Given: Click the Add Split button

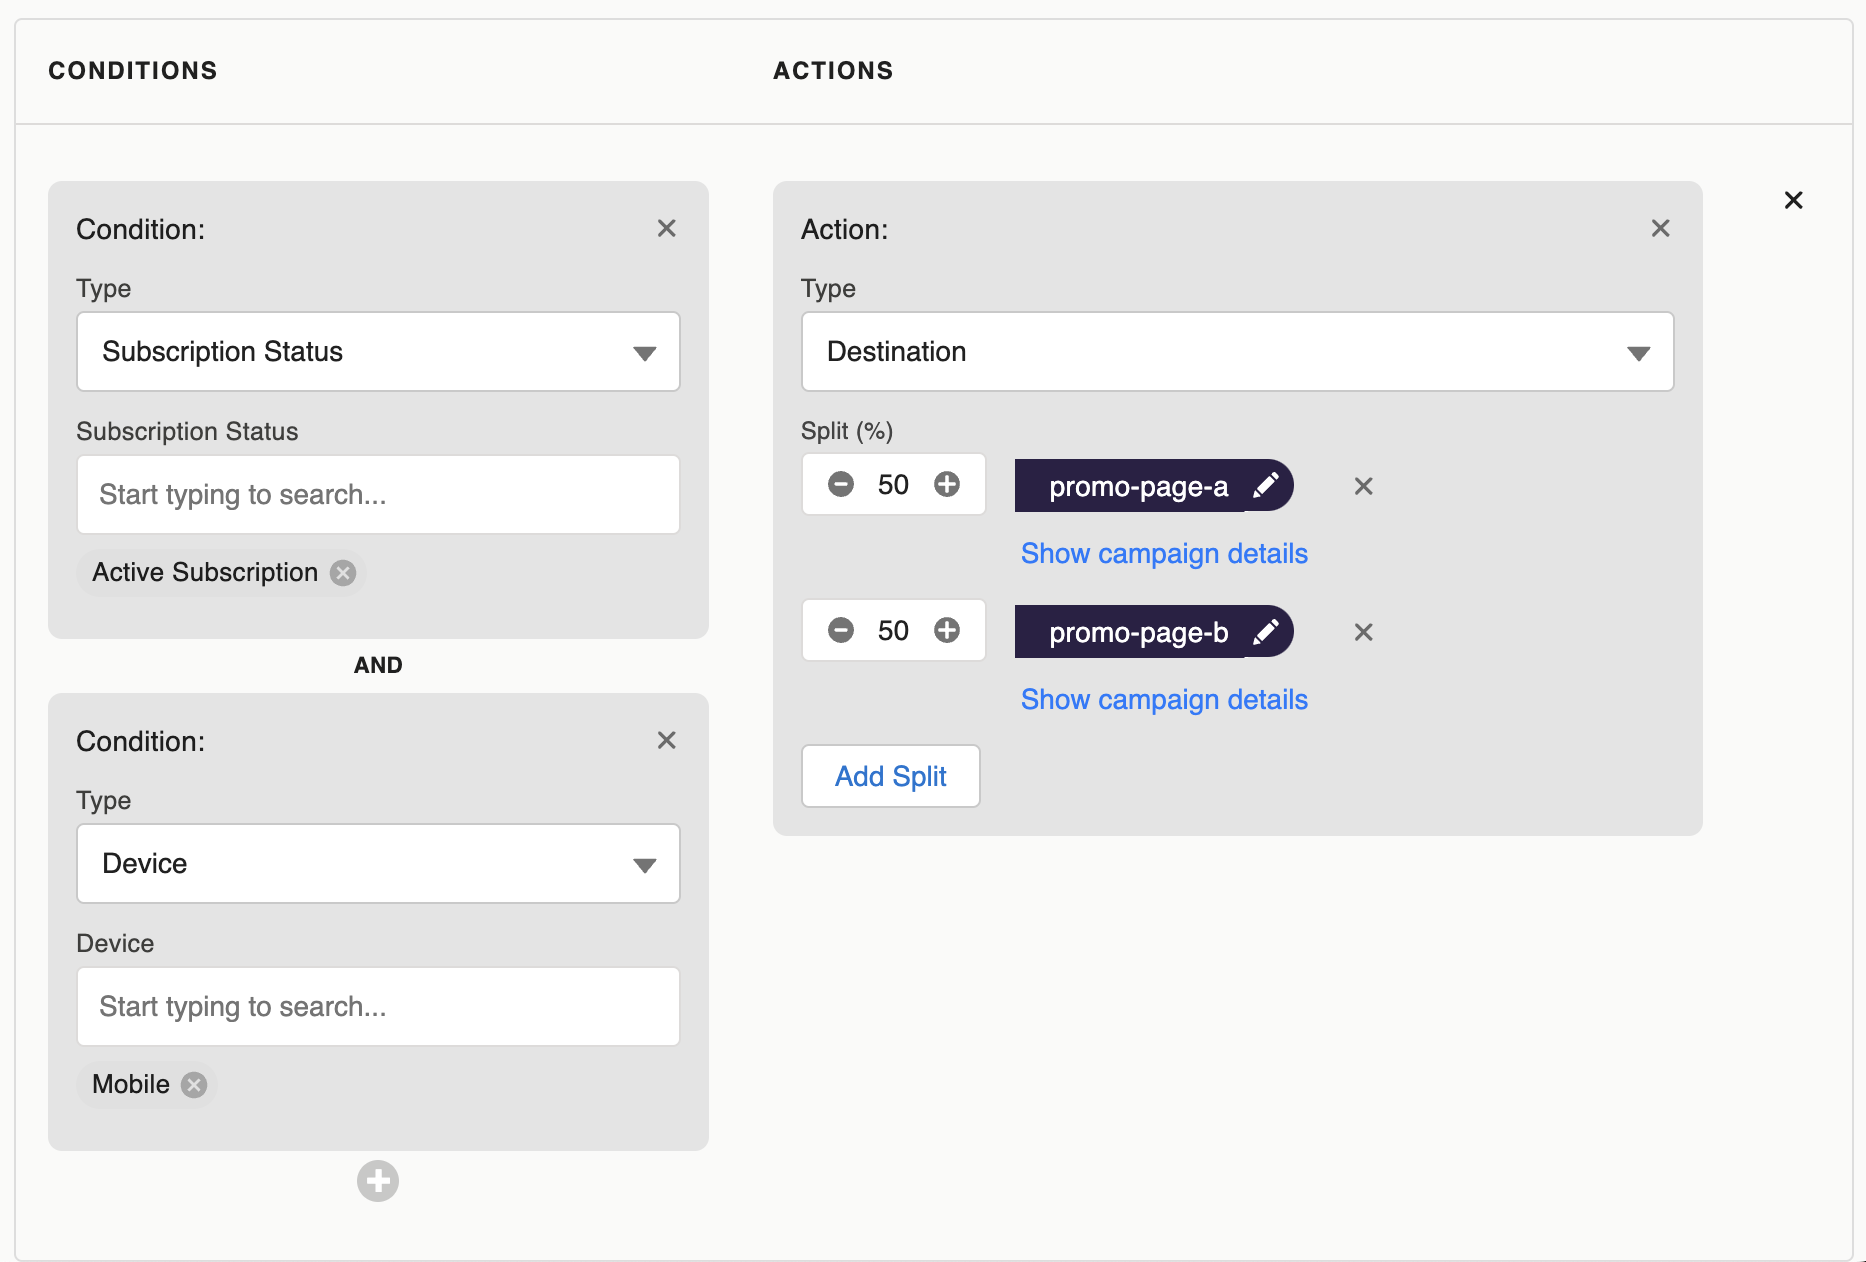Looking at the screenshot, I should coord(890,777).
